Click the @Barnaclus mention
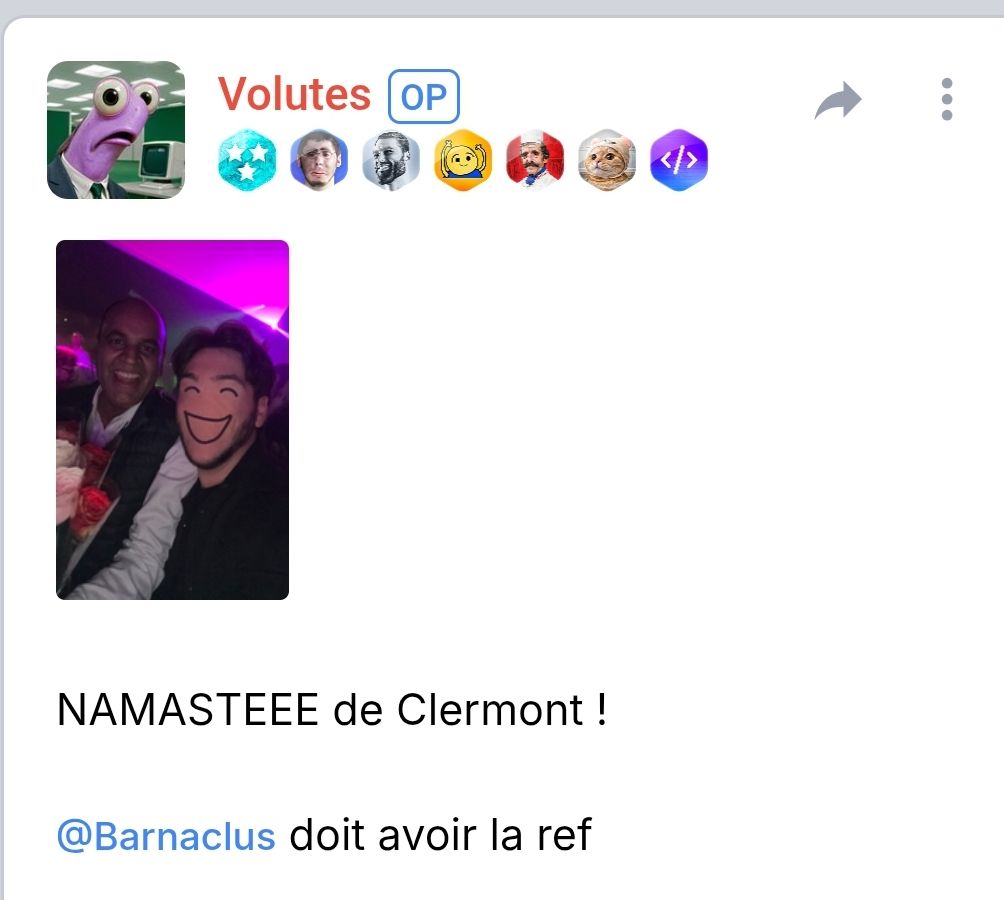Image resolution: width=1004 pixels, height=900 pixels. (x=166, y=836)
